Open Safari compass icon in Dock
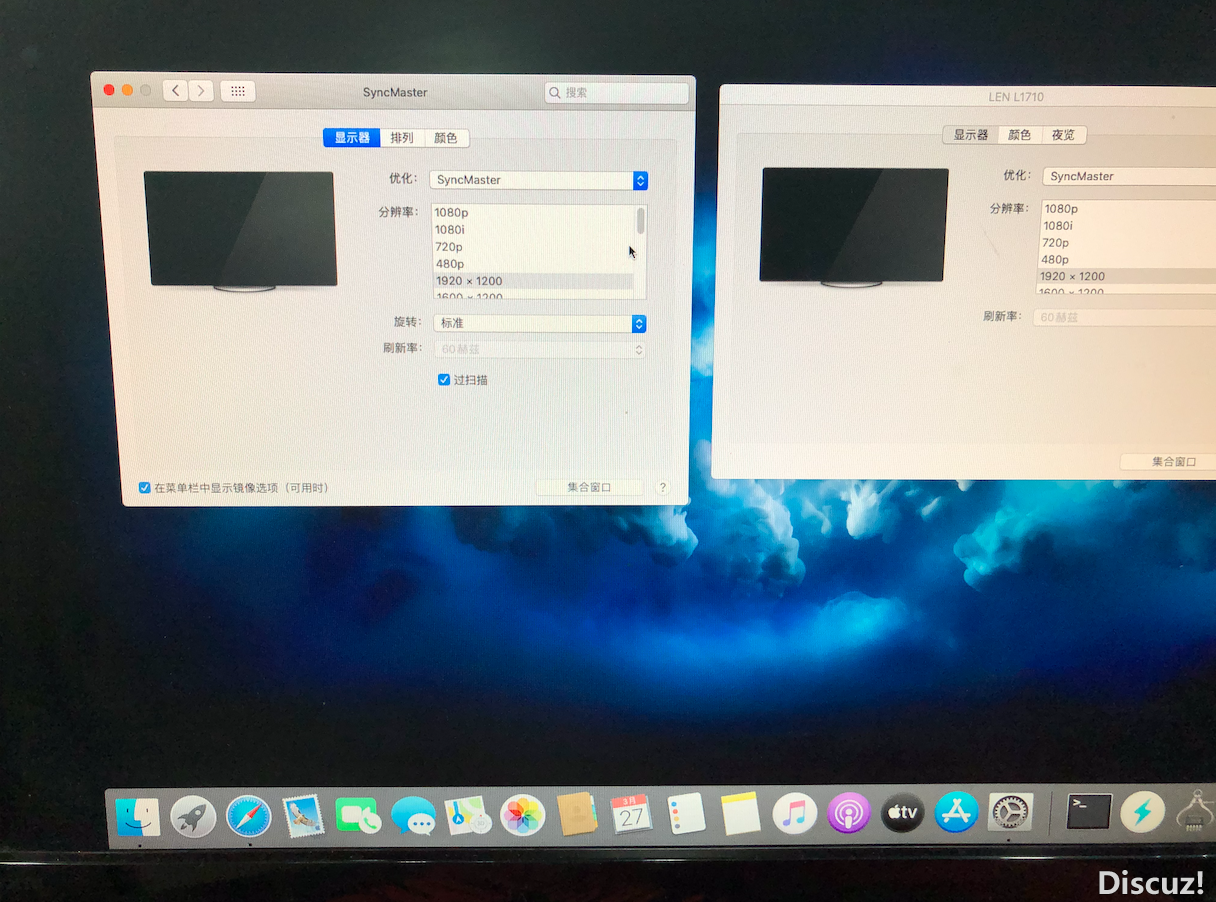The height and width of the screenshot is (902, 1216). coord(248,816)
